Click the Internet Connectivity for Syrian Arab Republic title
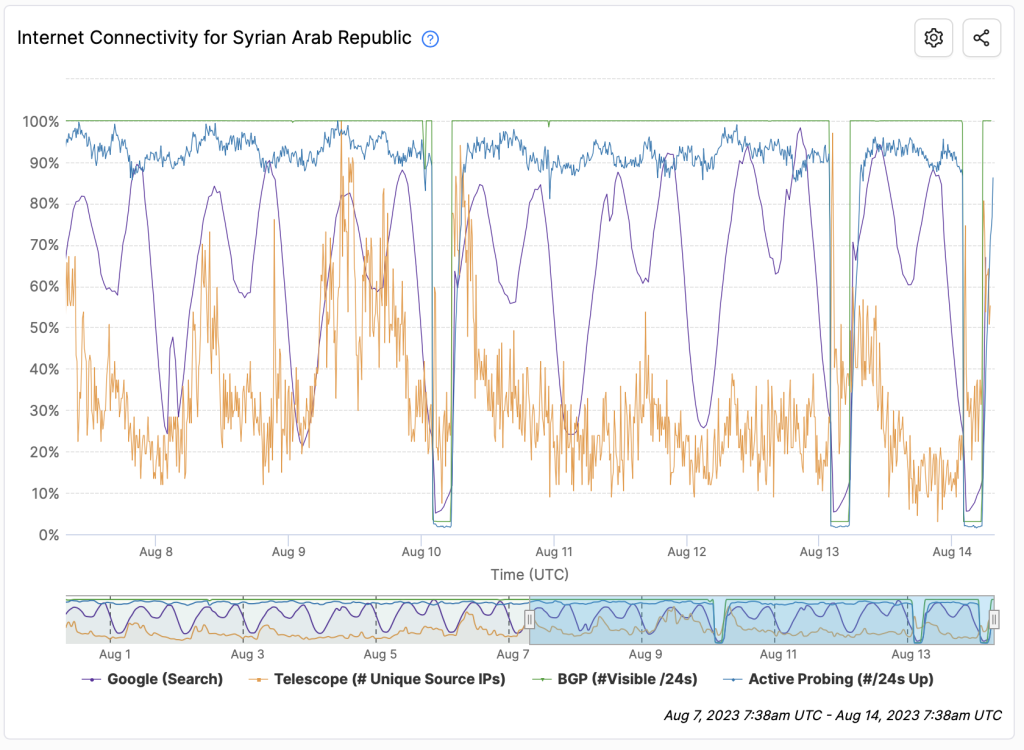1024x750 pixels. pos(214,38)
